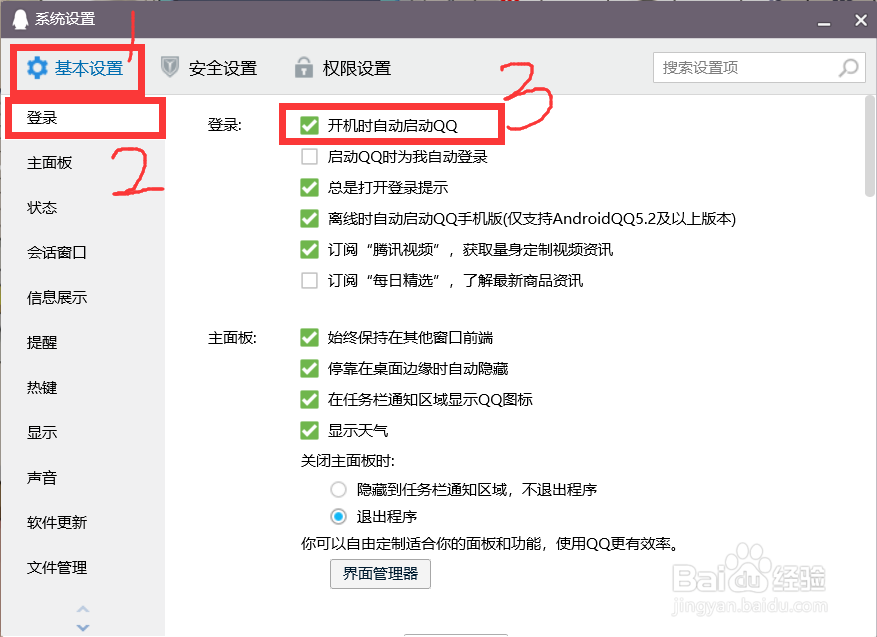Screen dimensions: 877x637
Task: Click the 关闭主面板时: label
Action: [348, 461]
